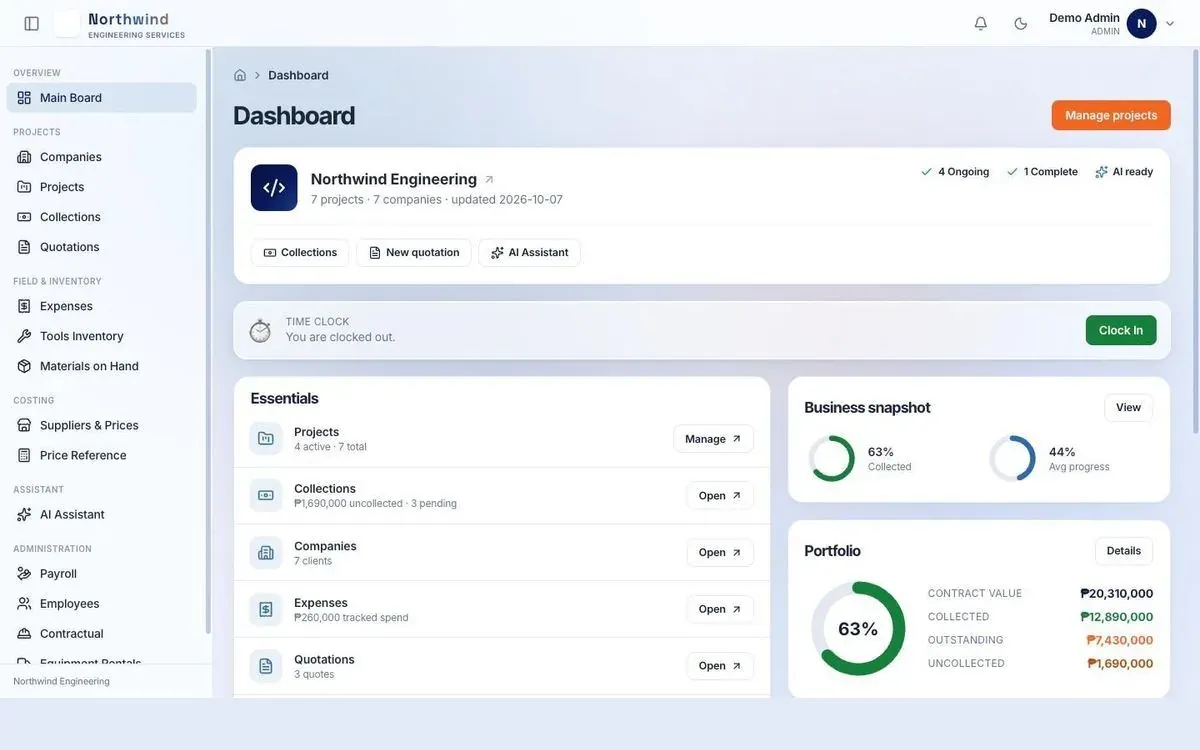Click AI Assistant quick action button
1200x750 pixels.
click(x=529, y=253)
